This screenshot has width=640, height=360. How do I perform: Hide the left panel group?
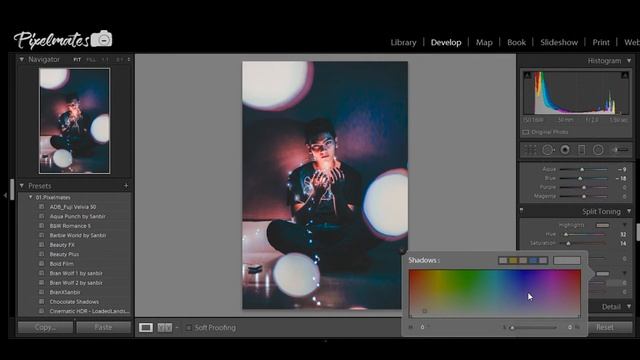pyautogui.click(x=5, y=196)
